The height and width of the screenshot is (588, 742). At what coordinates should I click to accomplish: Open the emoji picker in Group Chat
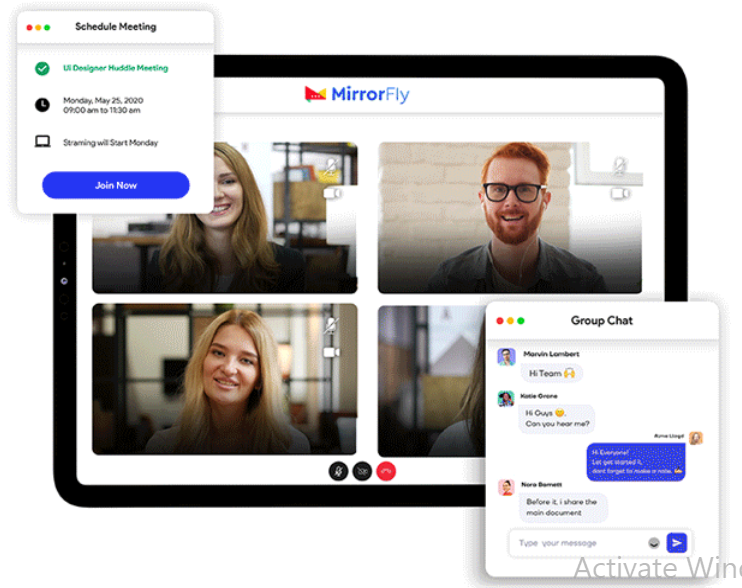point(654,543)
